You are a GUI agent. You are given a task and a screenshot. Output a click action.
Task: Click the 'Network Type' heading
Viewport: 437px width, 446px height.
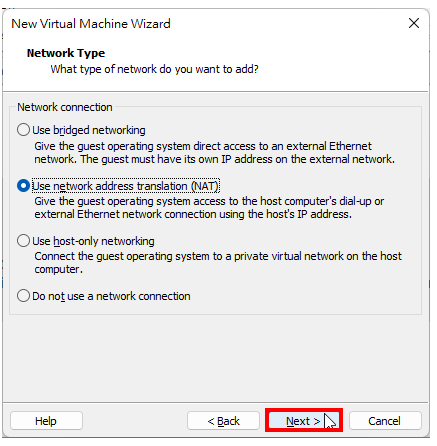click(66, 53)
